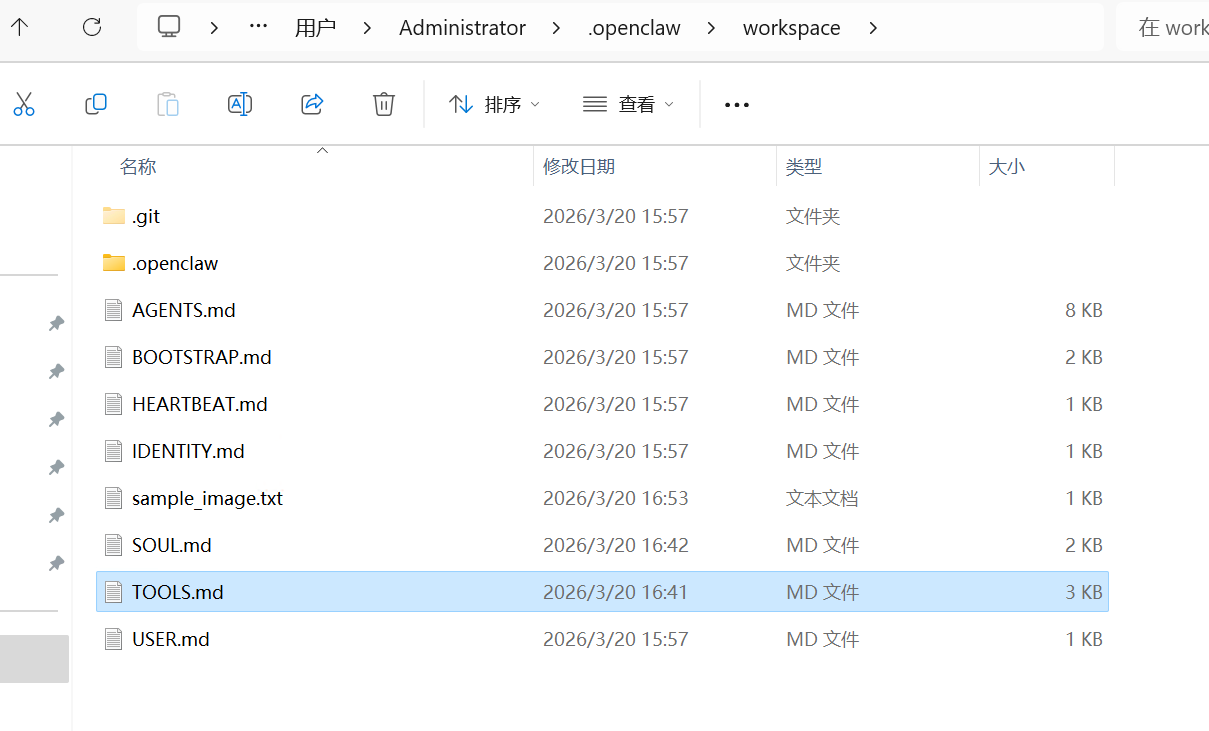Click the PC monitor icon in address bar
The height and width of the screenshot is (731, 1209).
click(x=169, y=27)
